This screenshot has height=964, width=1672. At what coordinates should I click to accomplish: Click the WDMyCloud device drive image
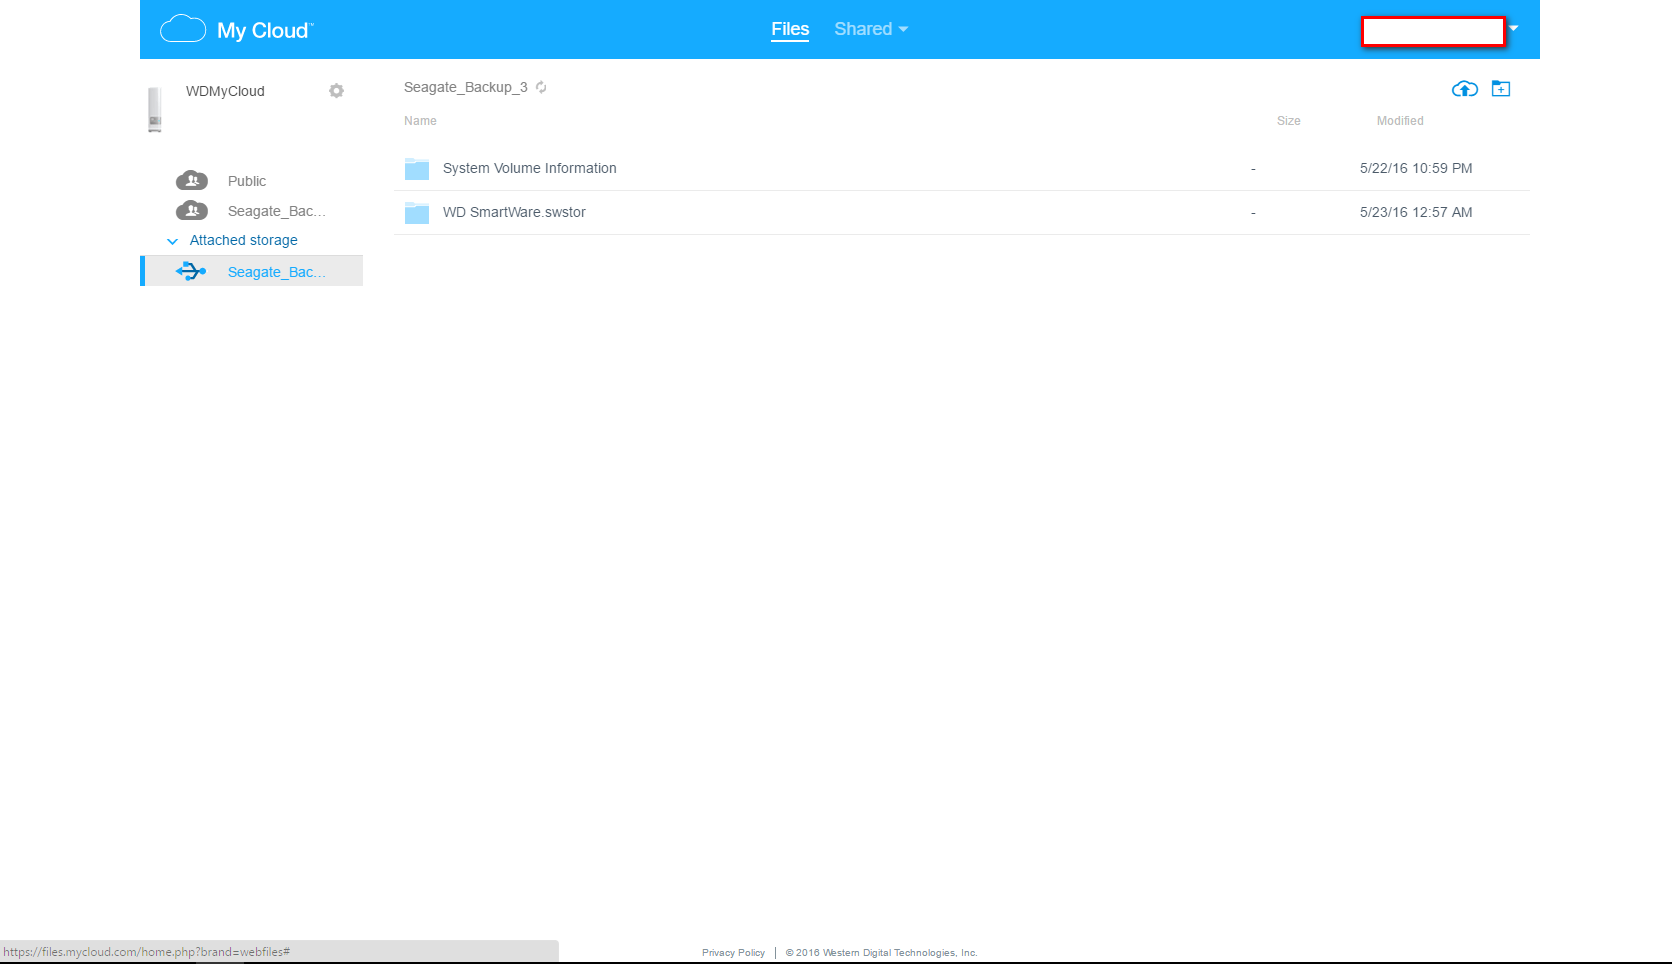(x=155, y=110)
